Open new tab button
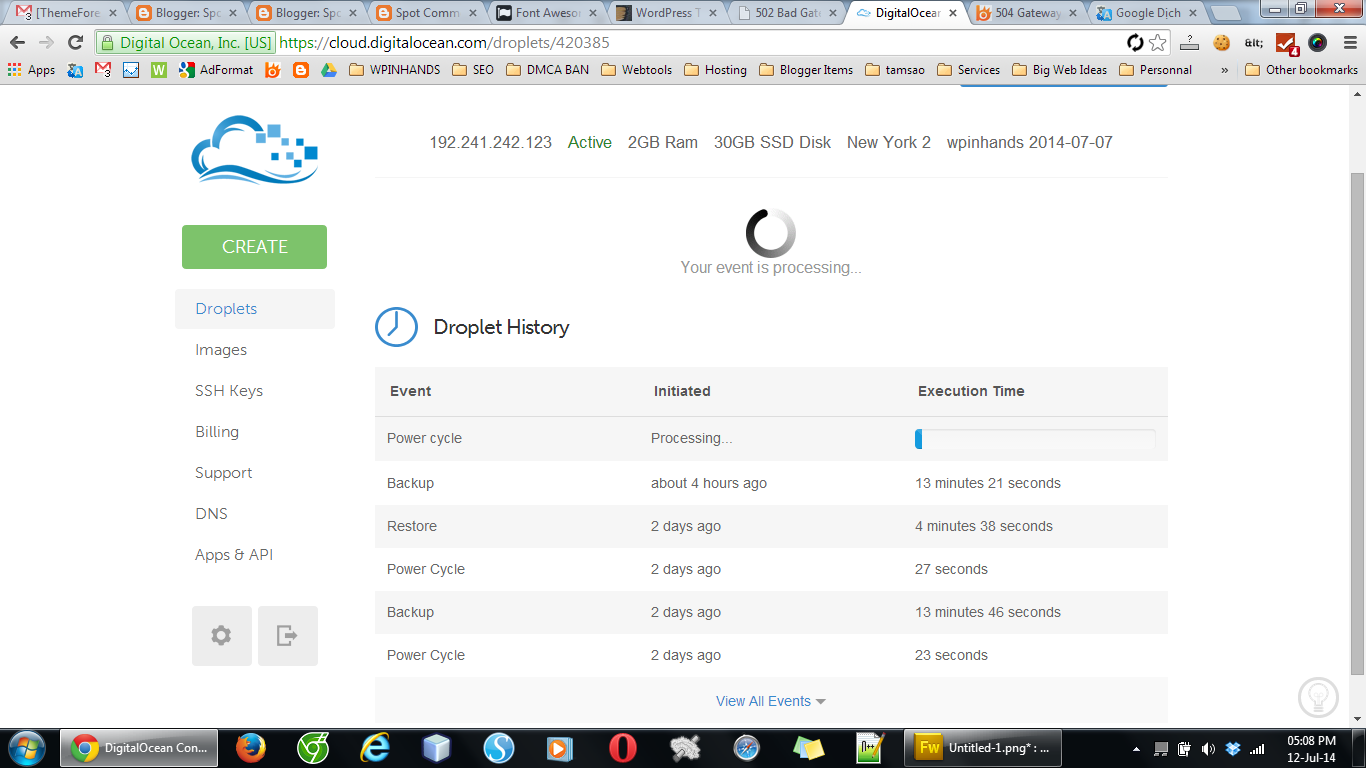 [x=1224, y=14]
